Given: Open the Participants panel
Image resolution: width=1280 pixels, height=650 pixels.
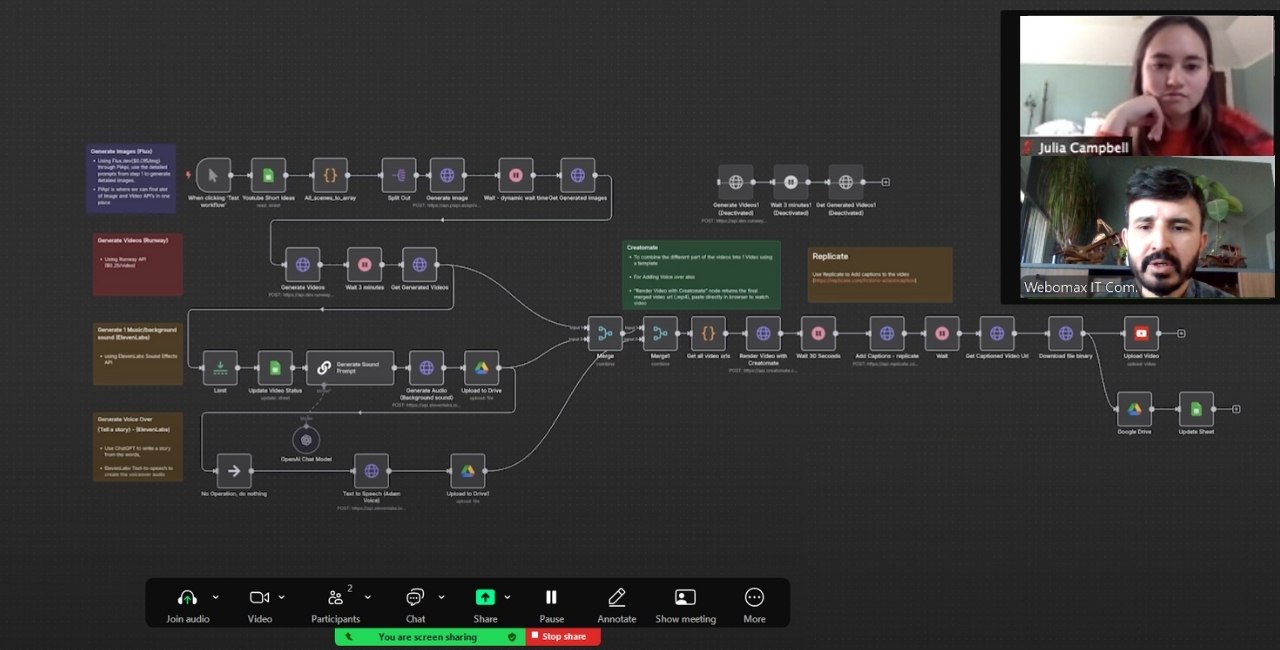Looking at the screenshot, I should (336, 597).
